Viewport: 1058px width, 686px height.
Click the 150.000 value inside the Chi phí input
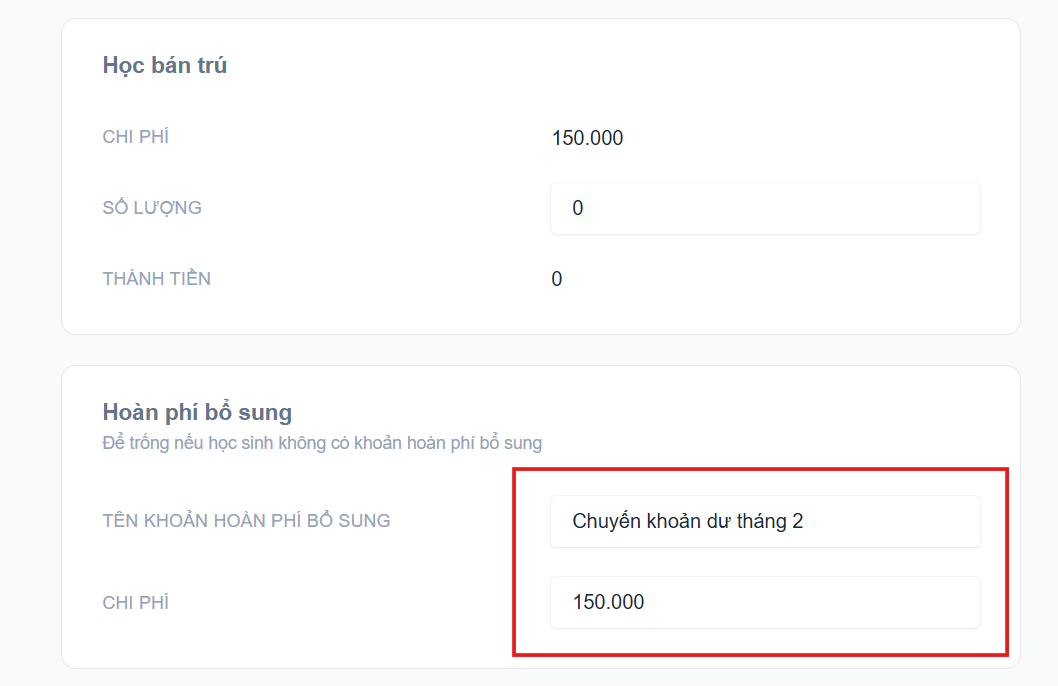coord(608,602)
